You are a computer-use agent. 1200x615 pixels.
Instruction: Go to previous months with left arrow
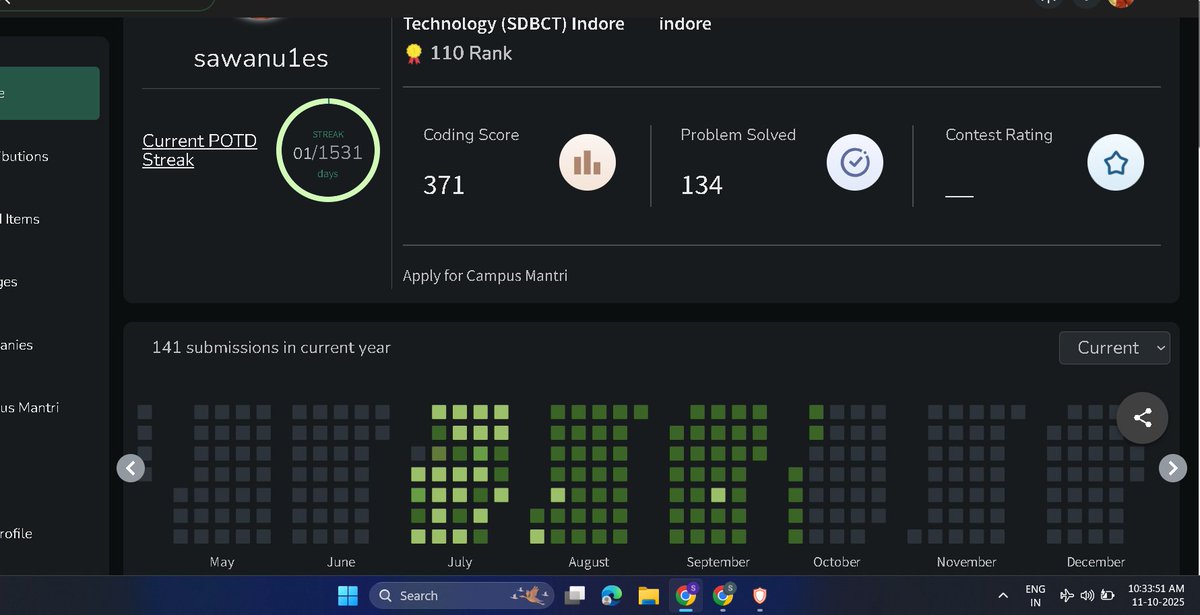click(131, 467)
